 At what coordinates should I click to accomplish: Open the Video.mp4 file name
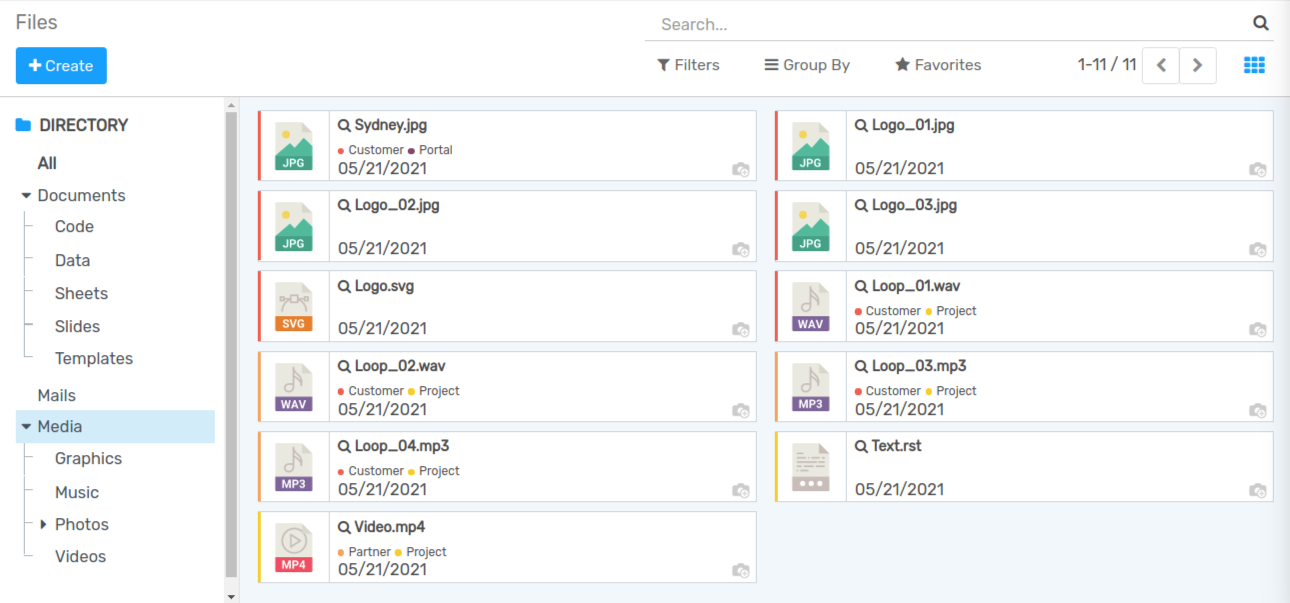(390, 527)
